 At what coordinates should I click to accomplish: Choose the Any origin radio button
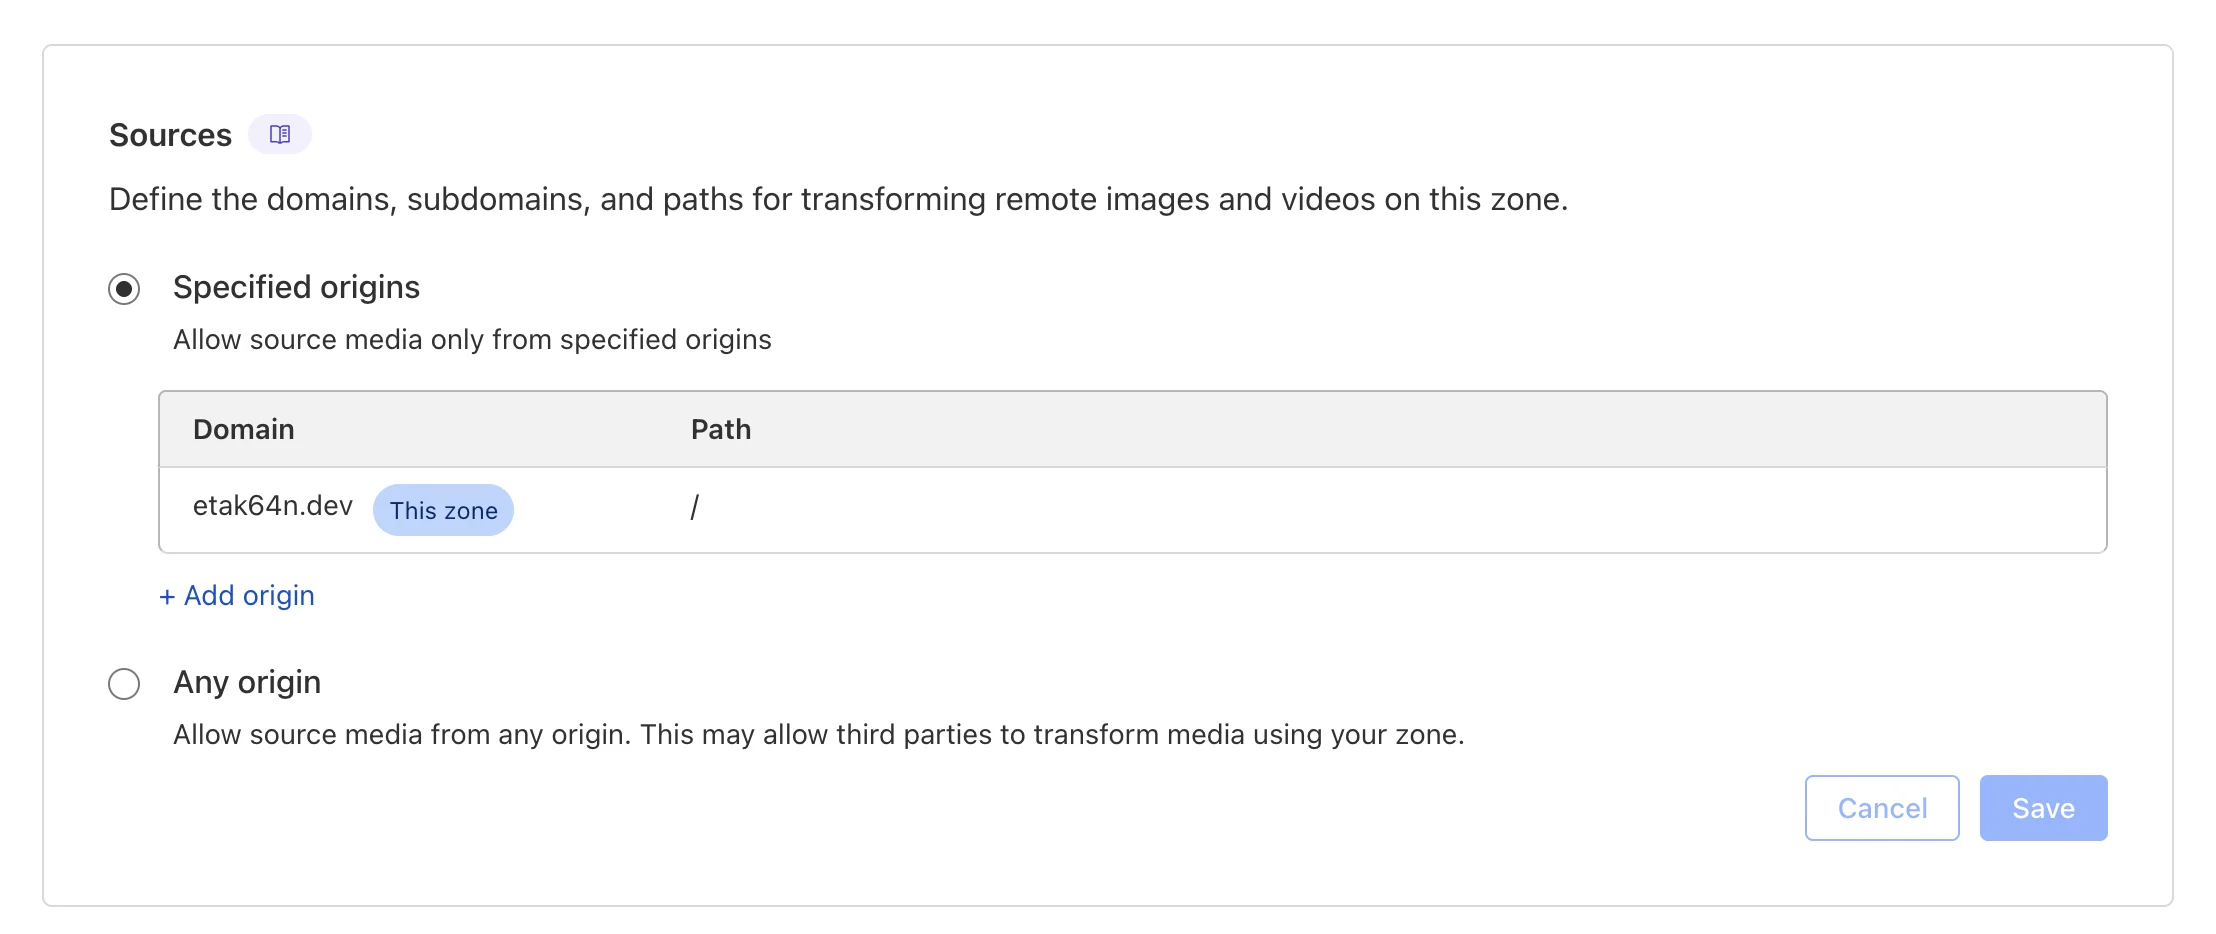124,684
